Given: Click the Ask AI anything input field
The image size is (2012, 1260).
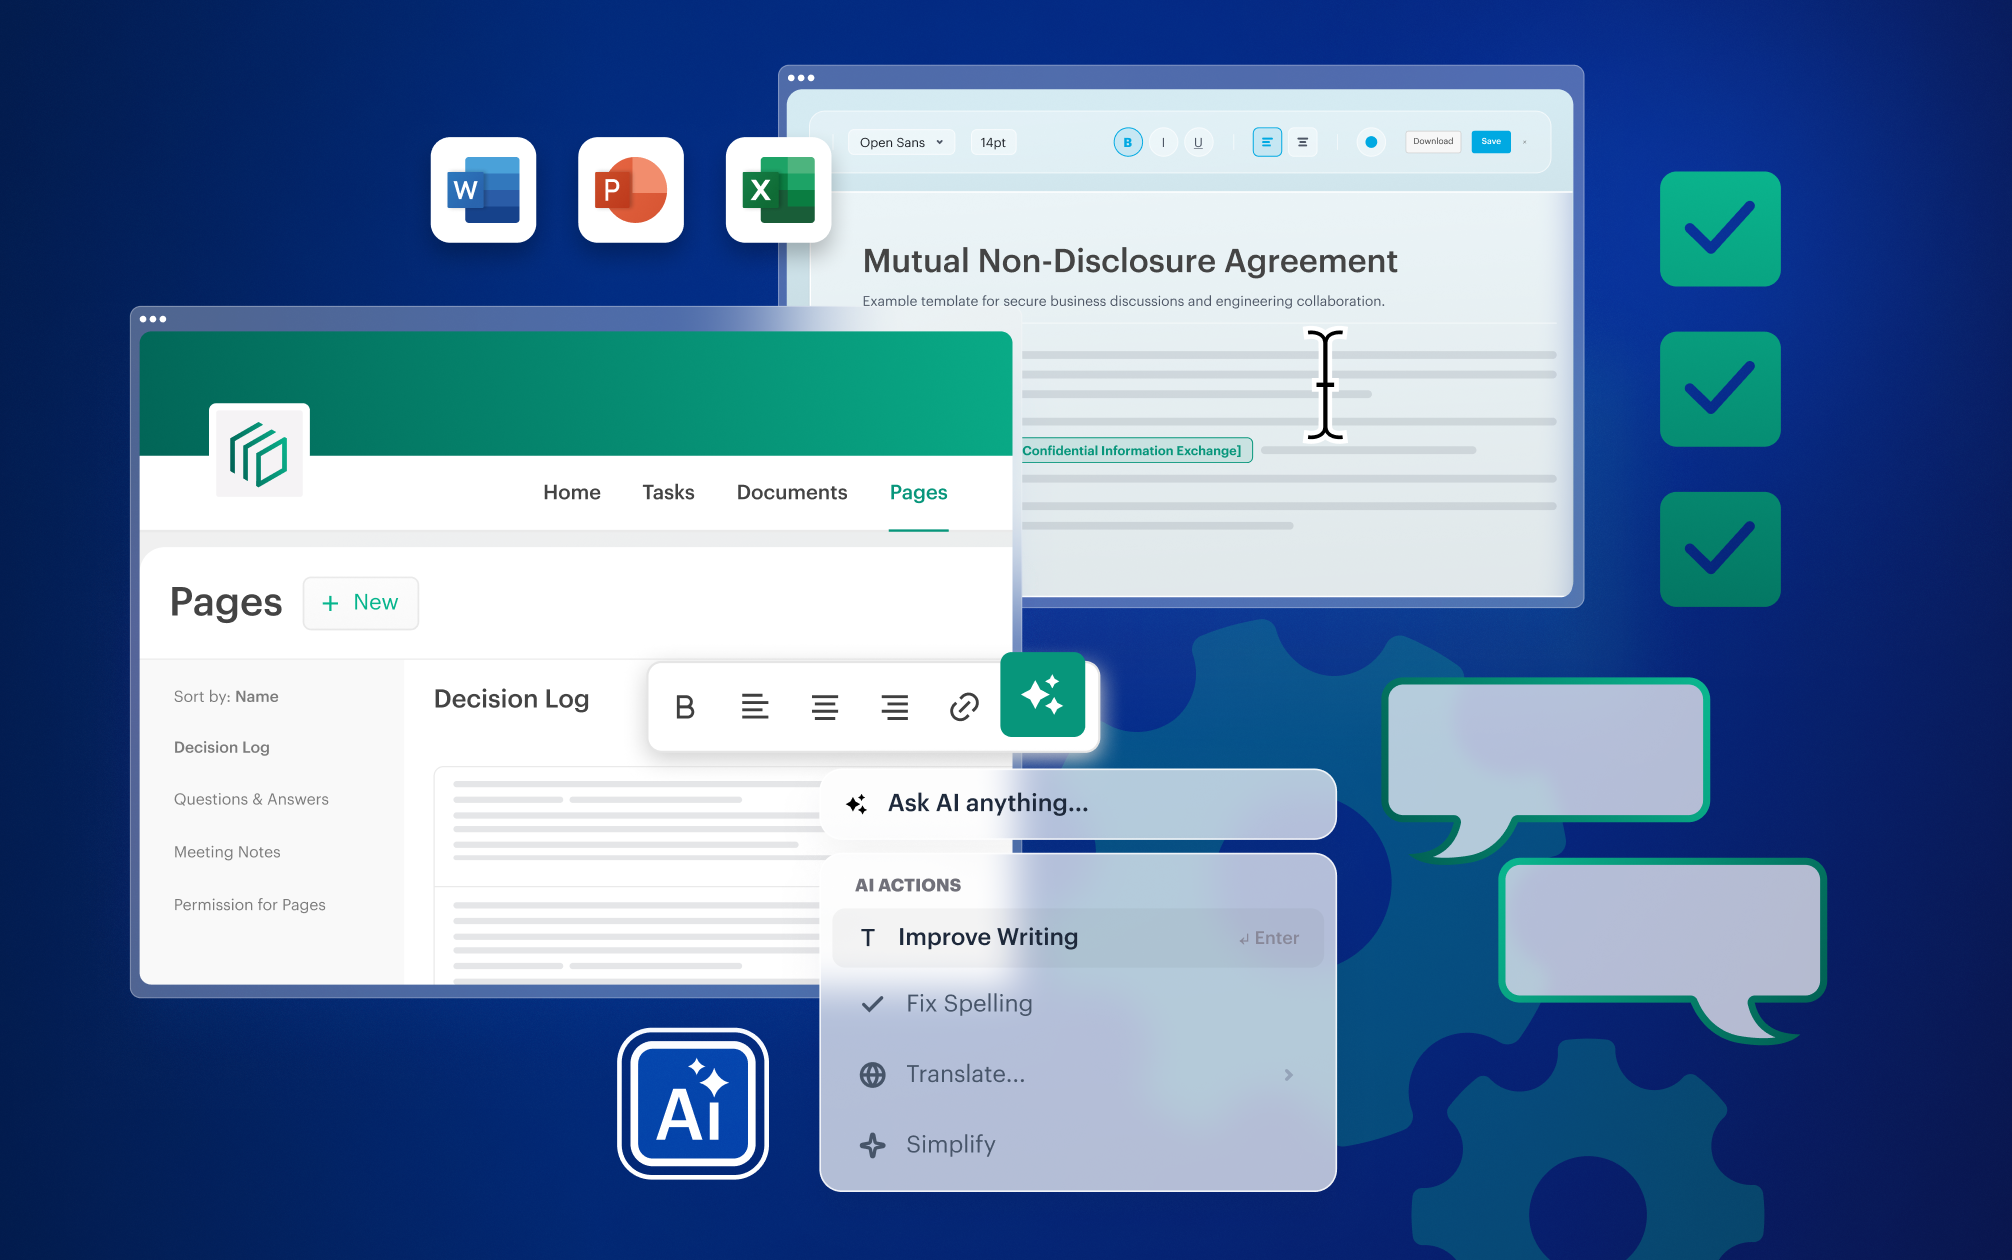Looking at the screenshot, I should [x=1078, y=804].
